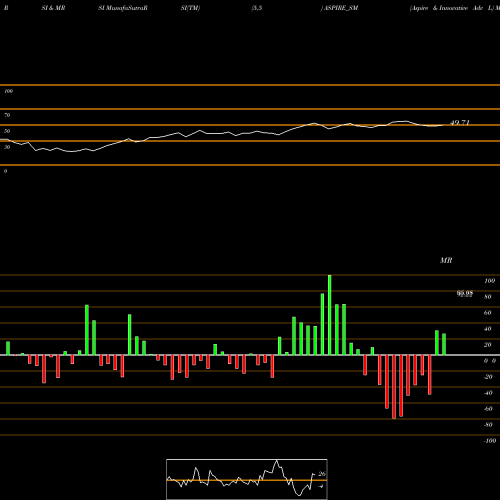
Task: Click the '(5,5' parameter text
Action: [257, 8]
